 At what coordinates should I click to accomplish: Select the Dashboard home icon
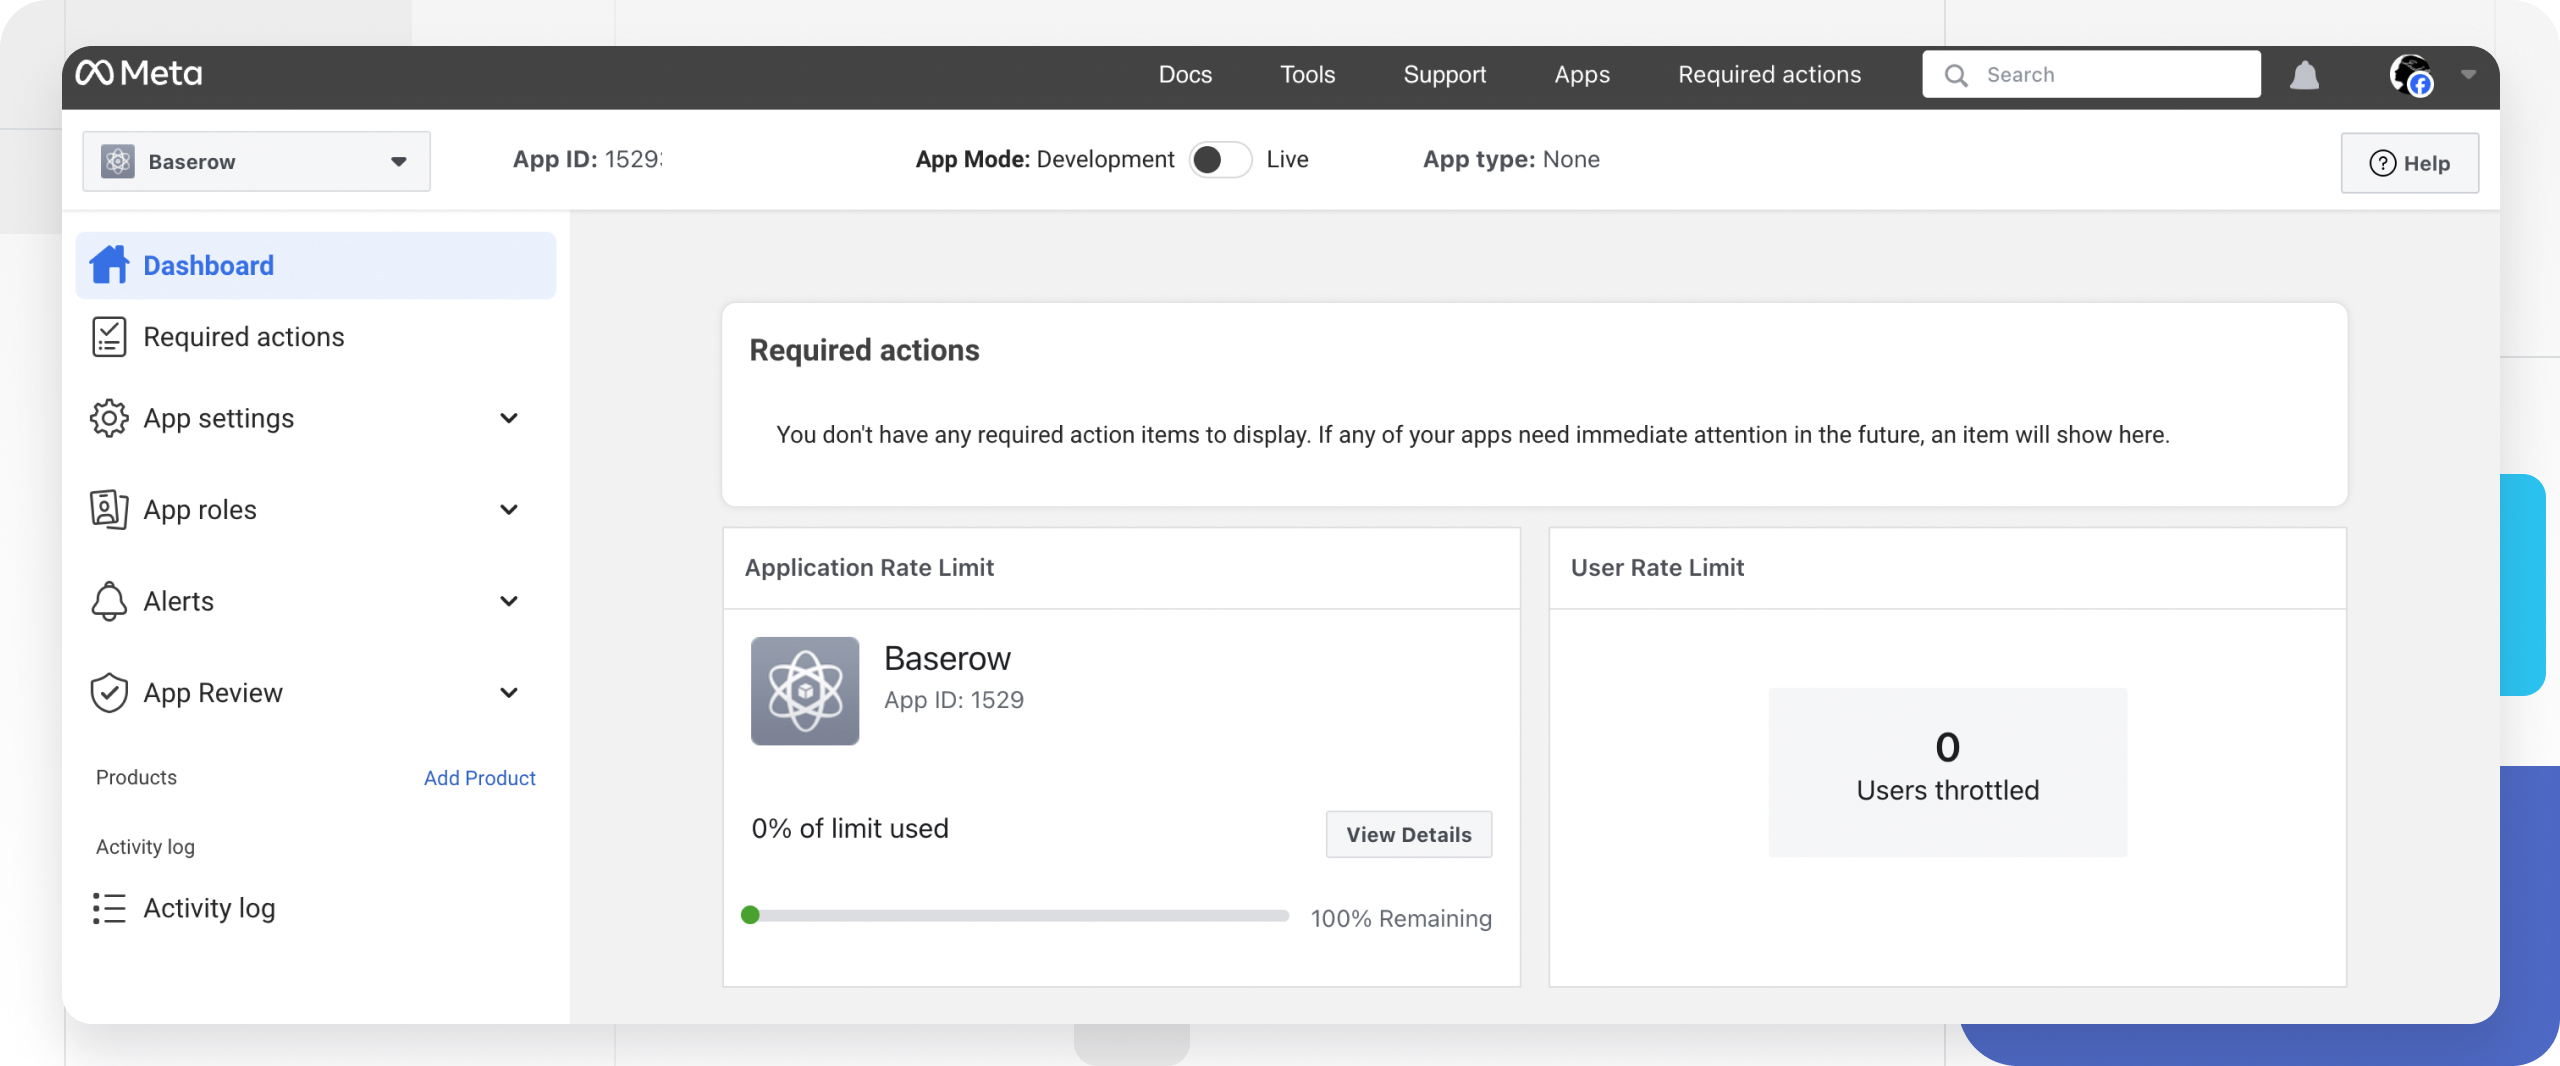coord(110,264)
